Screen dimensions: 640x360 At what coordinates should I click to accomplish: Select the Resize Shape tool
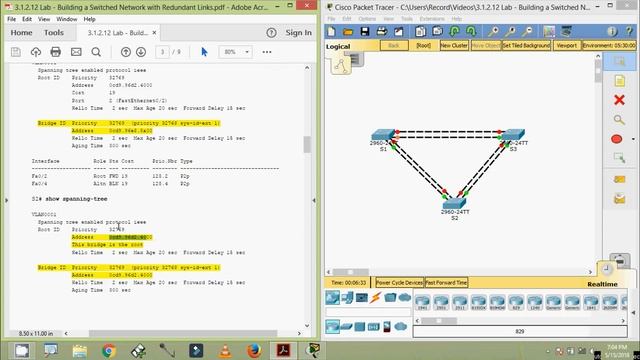pos(619,158)
